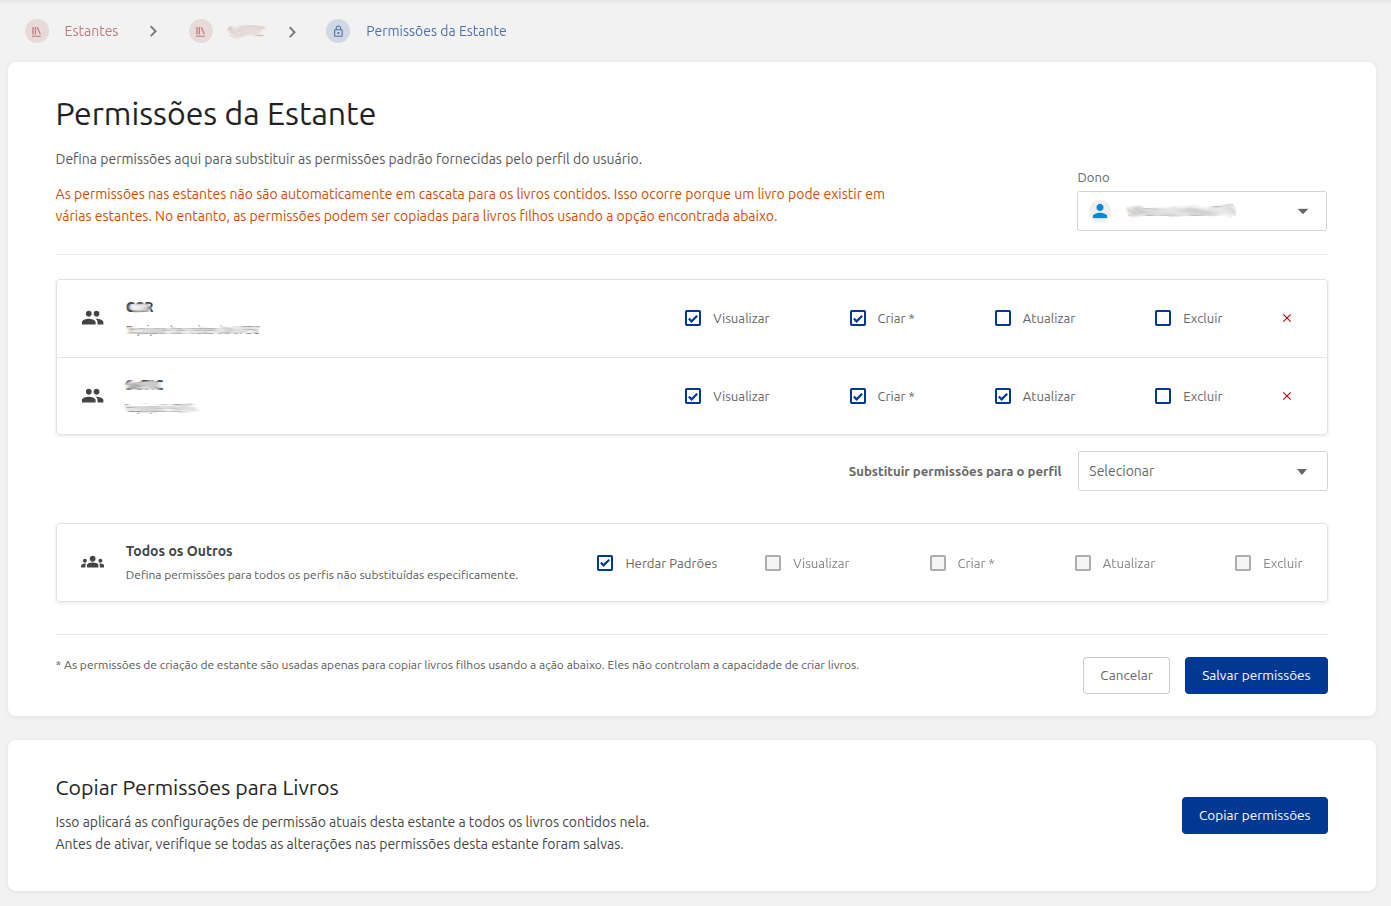Remove the second role row with red X
This screenshot has width=1391, height=906.
click(x=1287, y=396)
